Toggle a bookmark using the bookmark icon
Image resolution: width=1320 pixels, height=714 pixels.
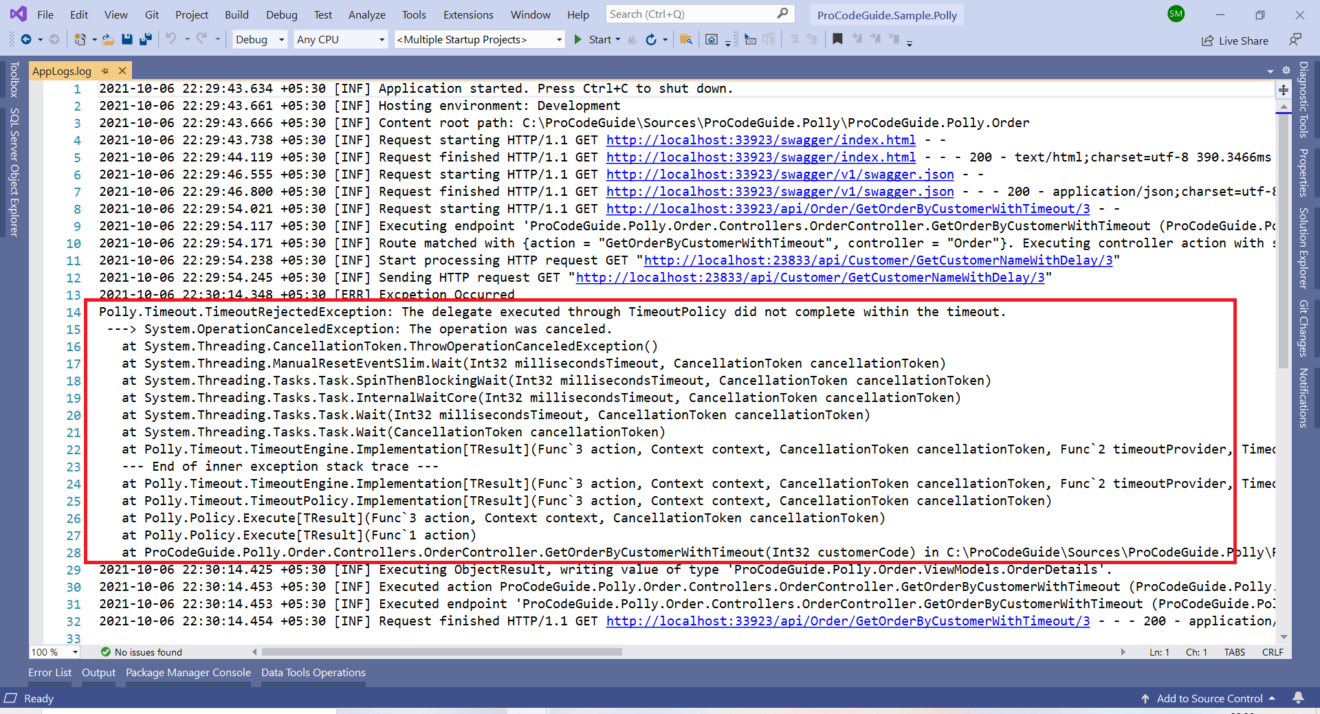coord(838,38)
